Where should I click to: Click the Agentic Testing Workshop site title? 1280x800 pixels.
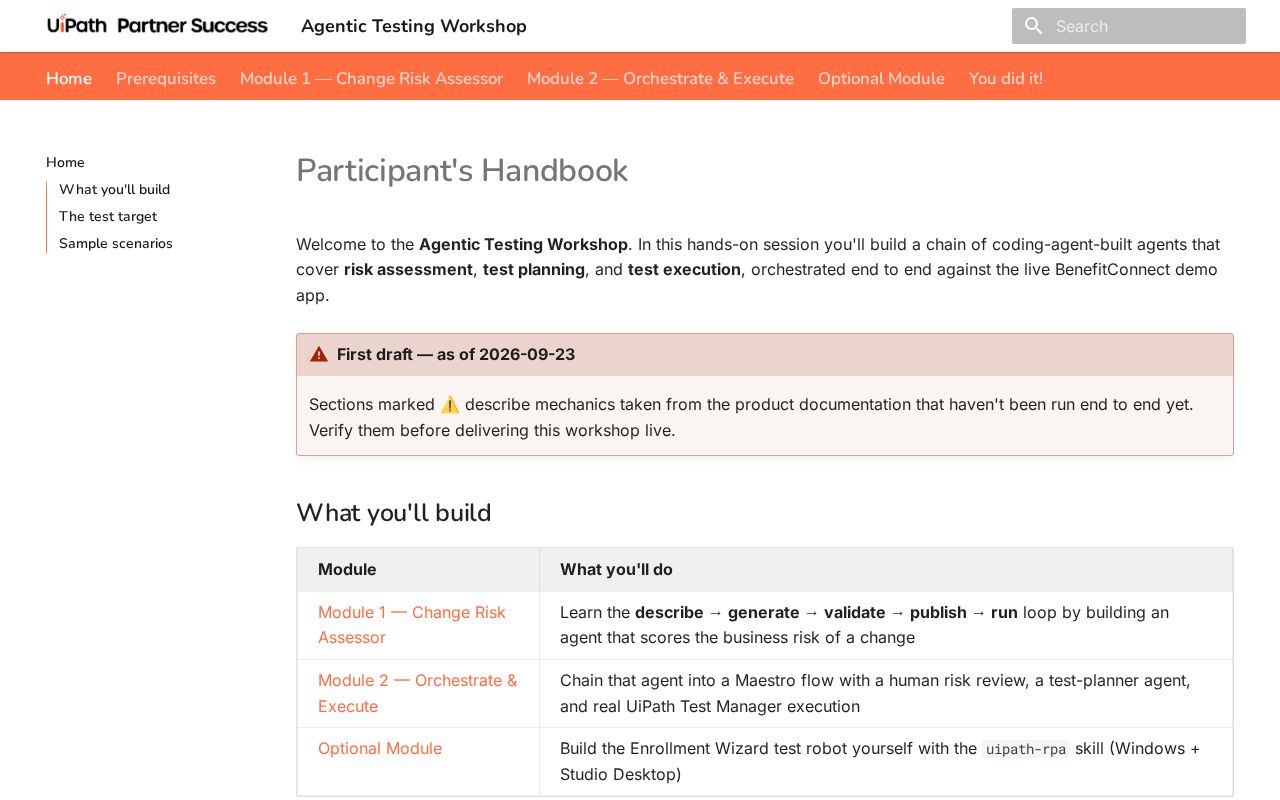(x=414, y=26)
